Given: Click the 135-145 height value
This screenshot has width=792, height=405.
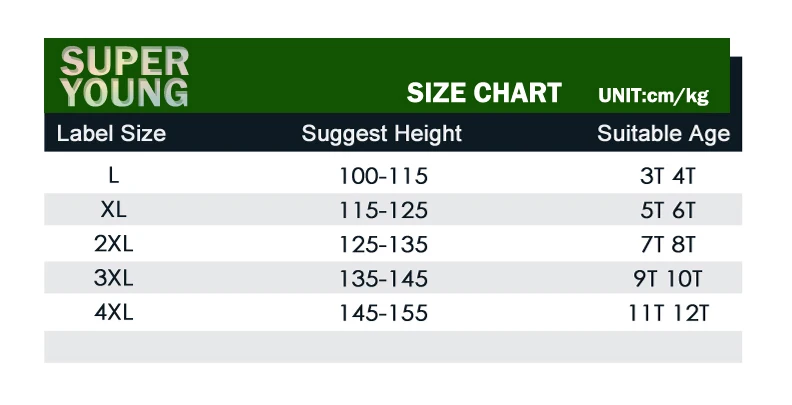Looking at the screenshot, I should coord(383,279).
